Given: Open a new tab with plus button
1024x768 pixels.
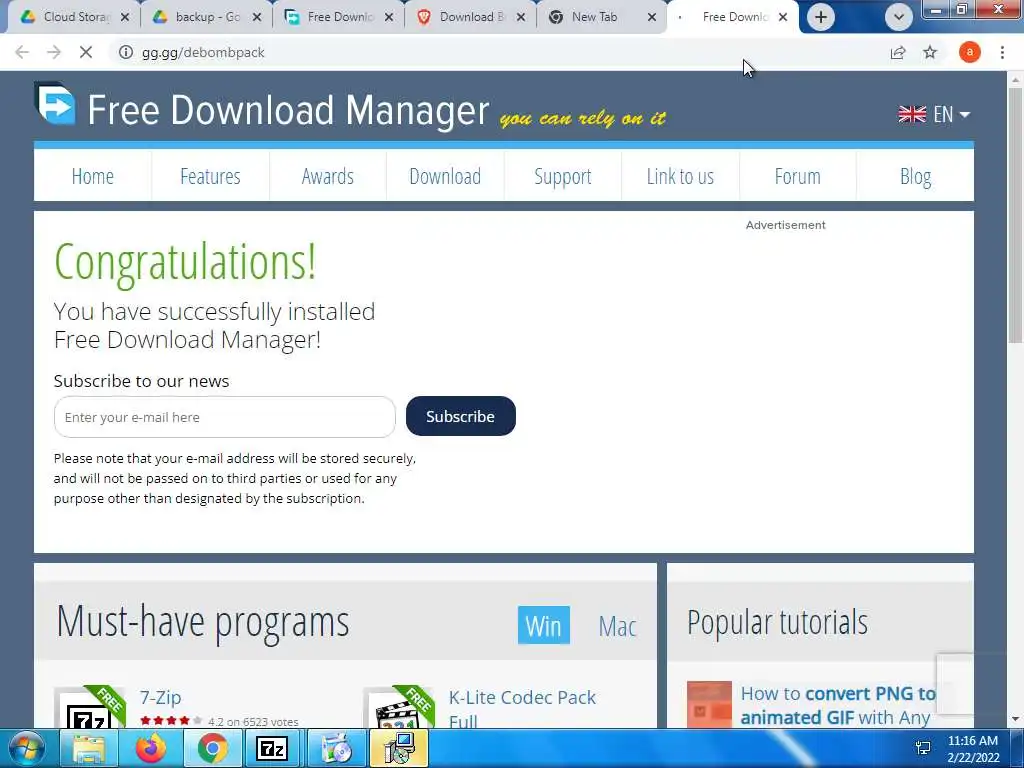Looking at the screenshot, I should coord(821,17).
